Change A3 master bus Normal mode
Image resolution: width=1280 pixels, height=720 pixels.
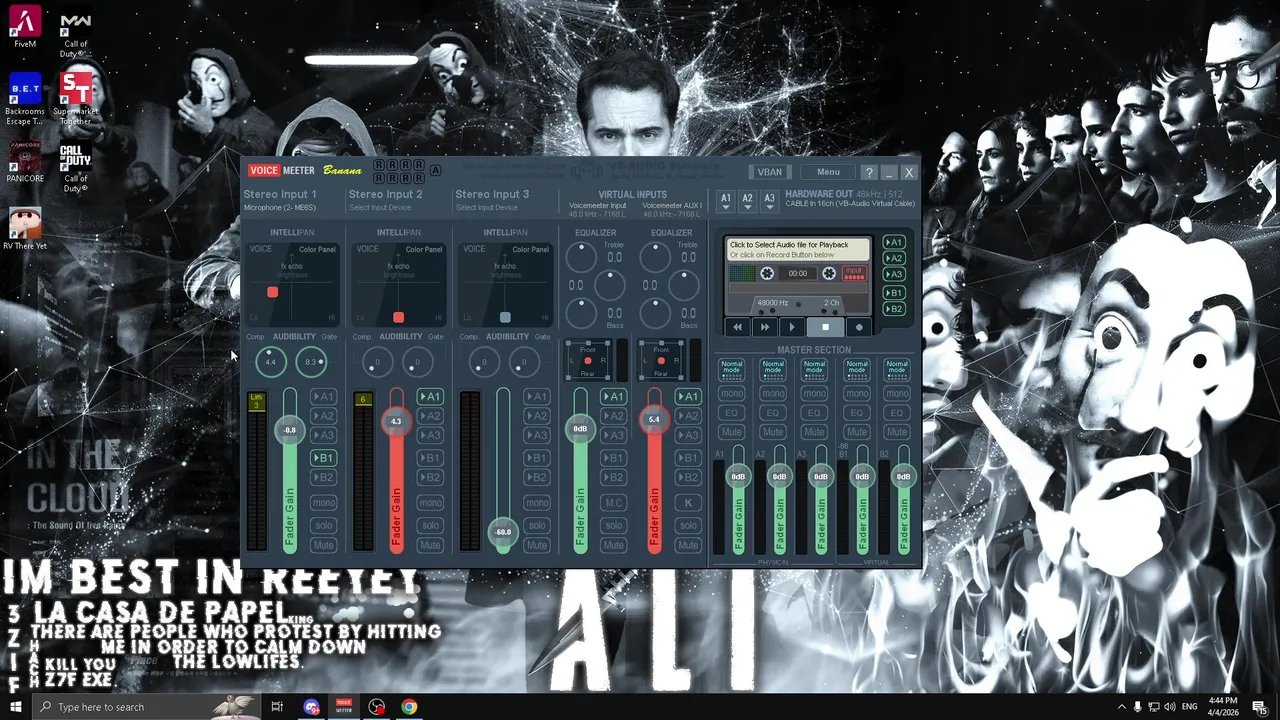tap(814, 369)
